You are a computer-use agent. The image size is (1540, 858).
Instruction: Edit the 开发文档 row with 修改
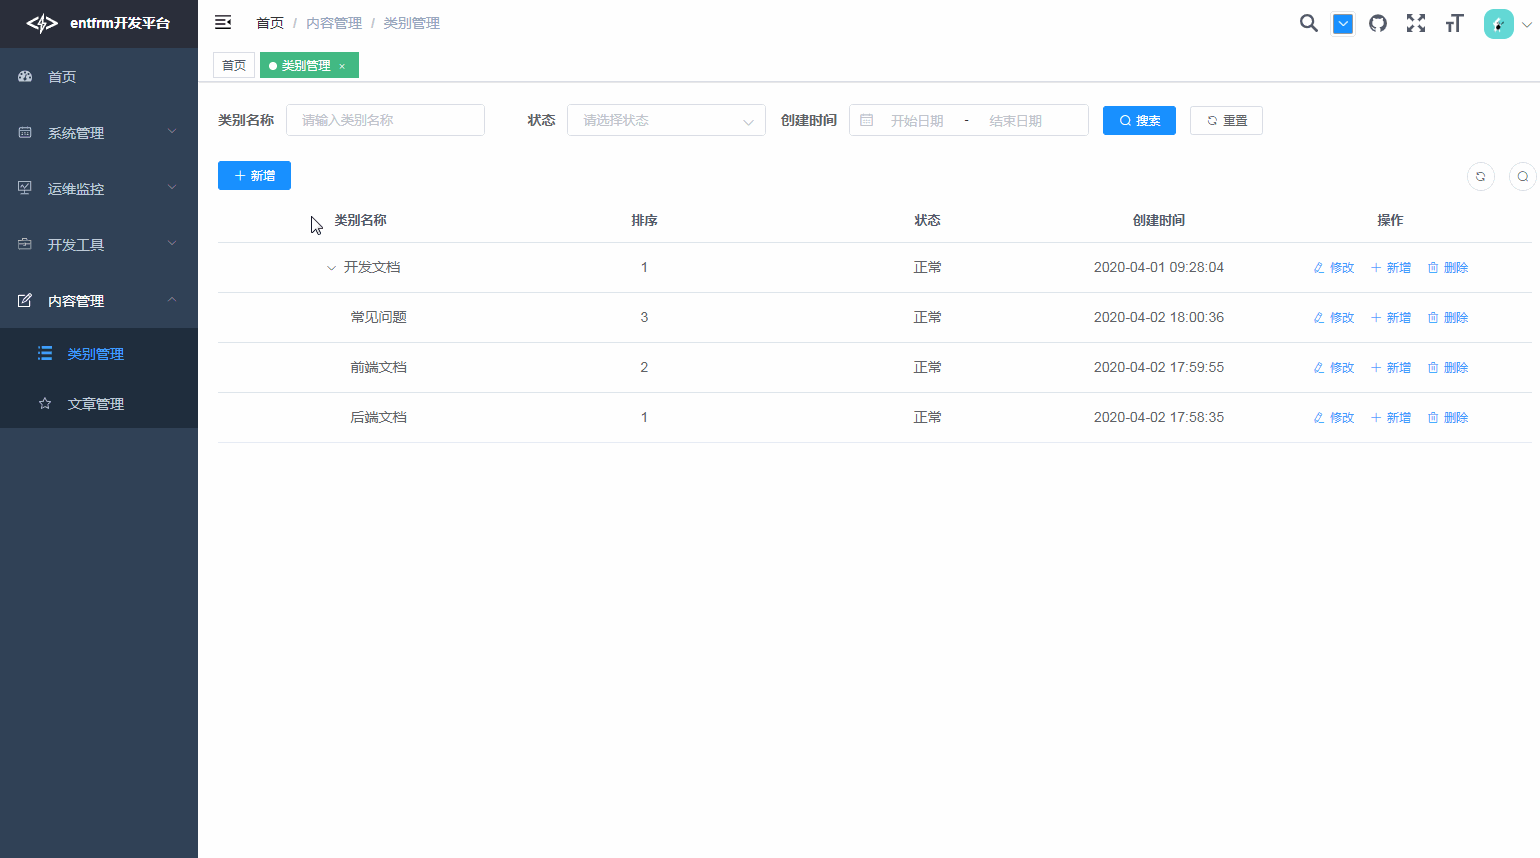[x=1334, y=267]
